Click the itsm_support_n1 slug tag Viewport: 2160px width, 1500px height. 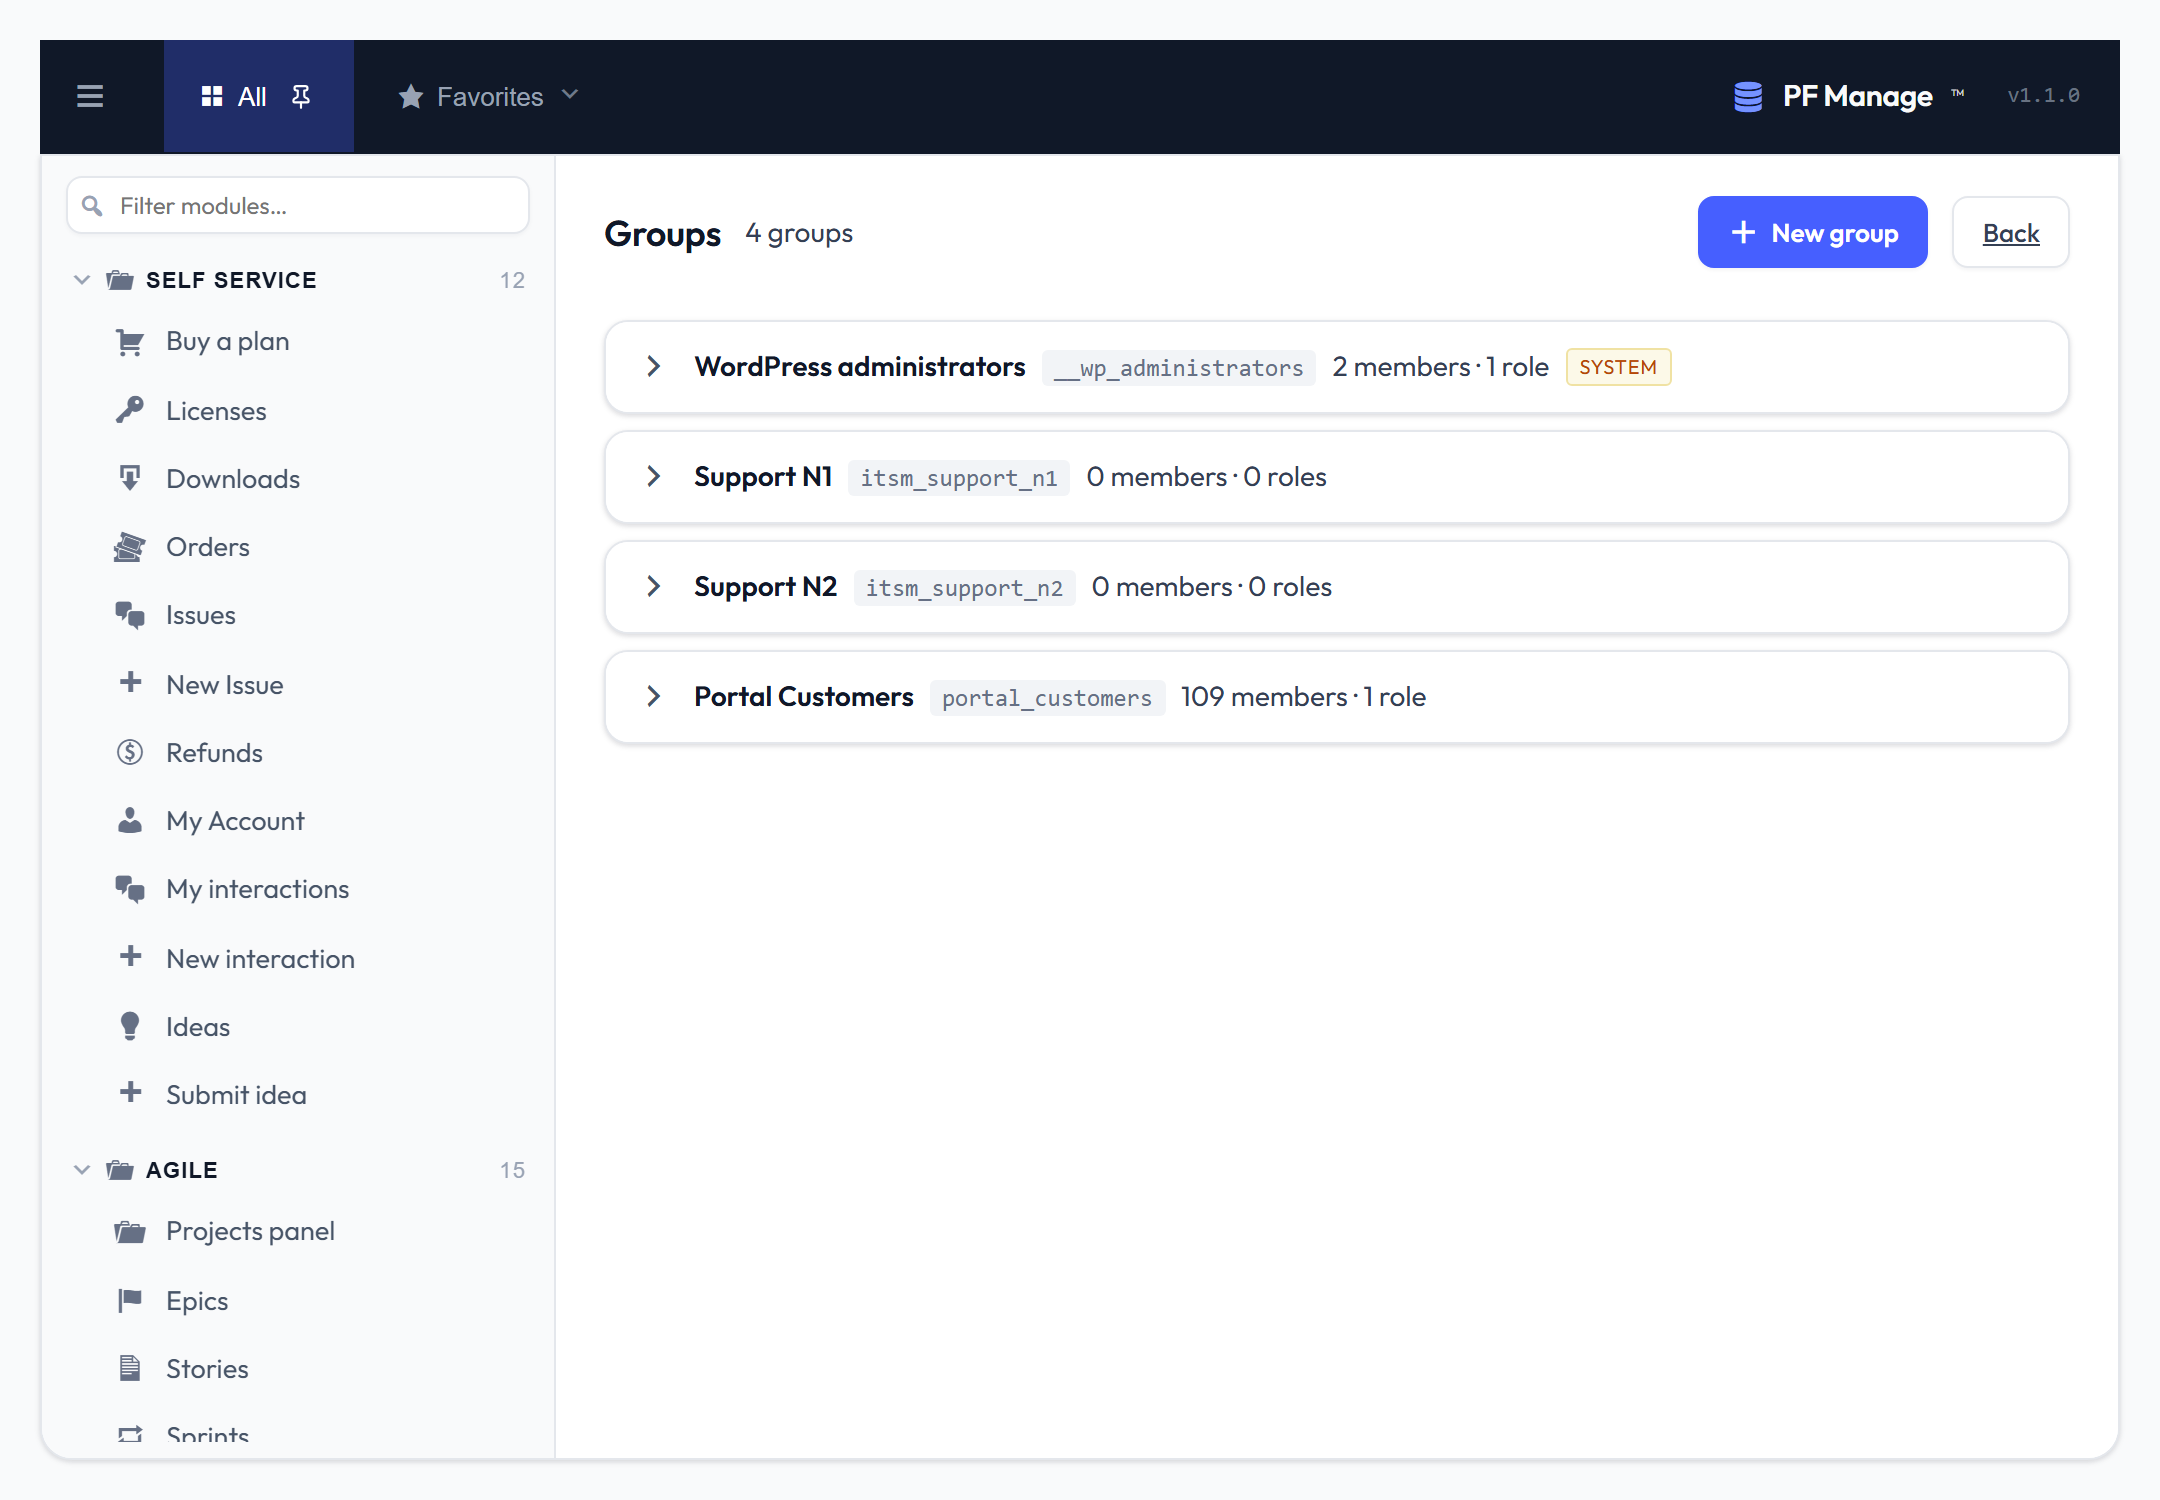pos(959,478)
